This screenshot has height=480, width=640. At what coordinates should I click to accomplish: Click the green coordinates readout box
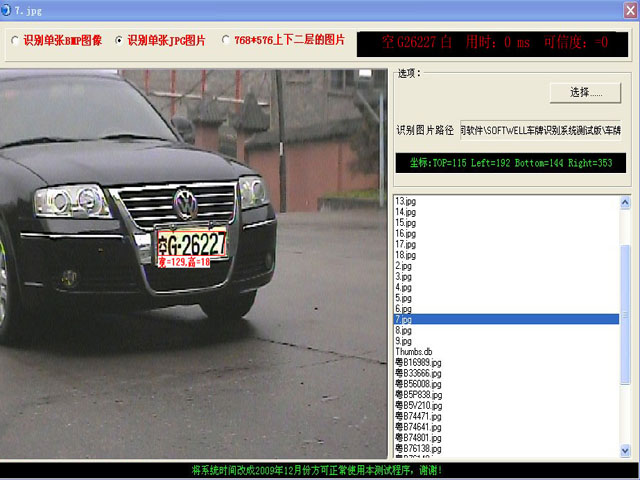pyautogui.click(x=511, y=162)
